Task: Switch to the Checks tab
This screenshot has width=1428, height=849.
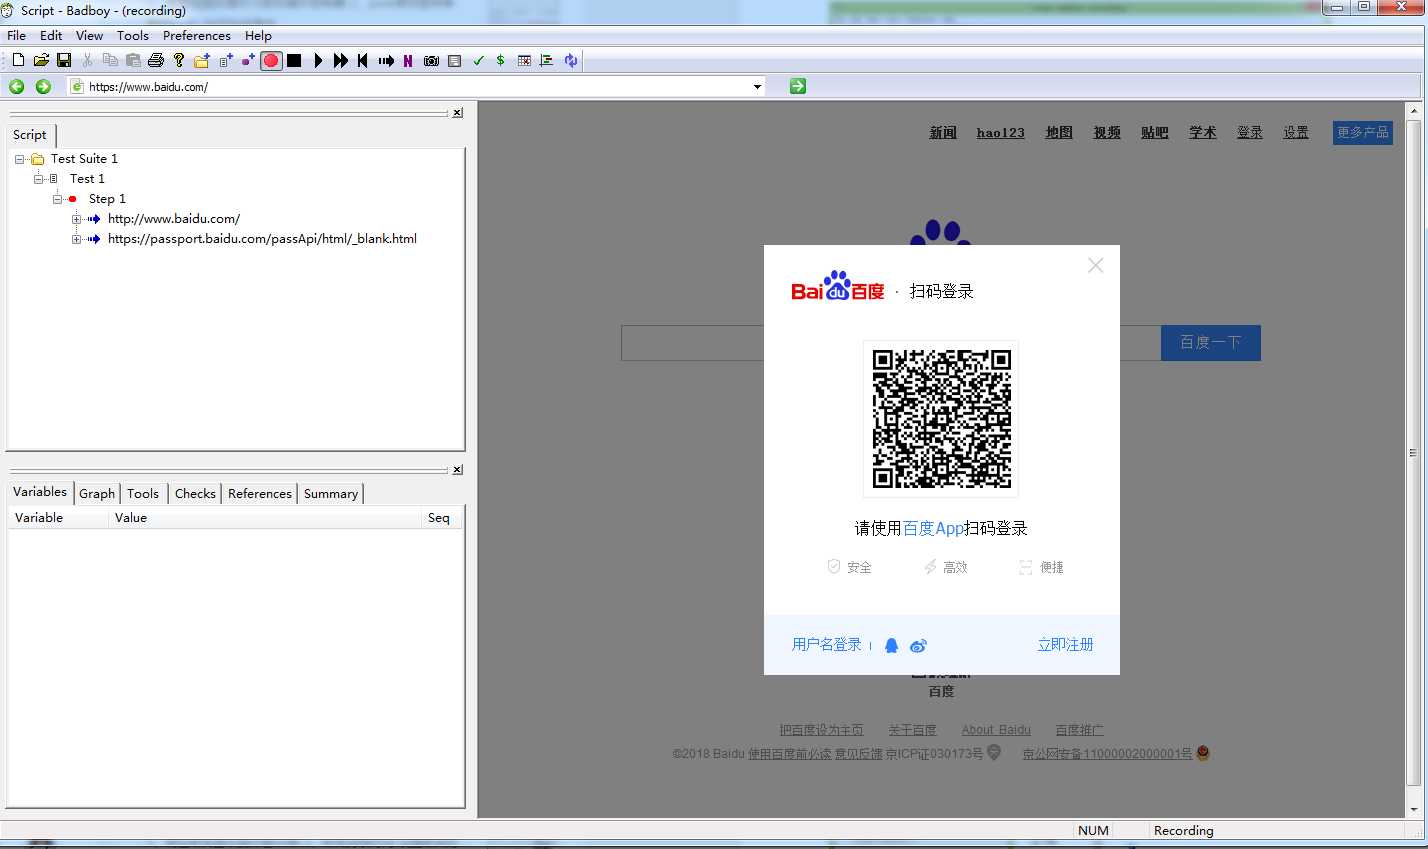Action: coord(195,493)
